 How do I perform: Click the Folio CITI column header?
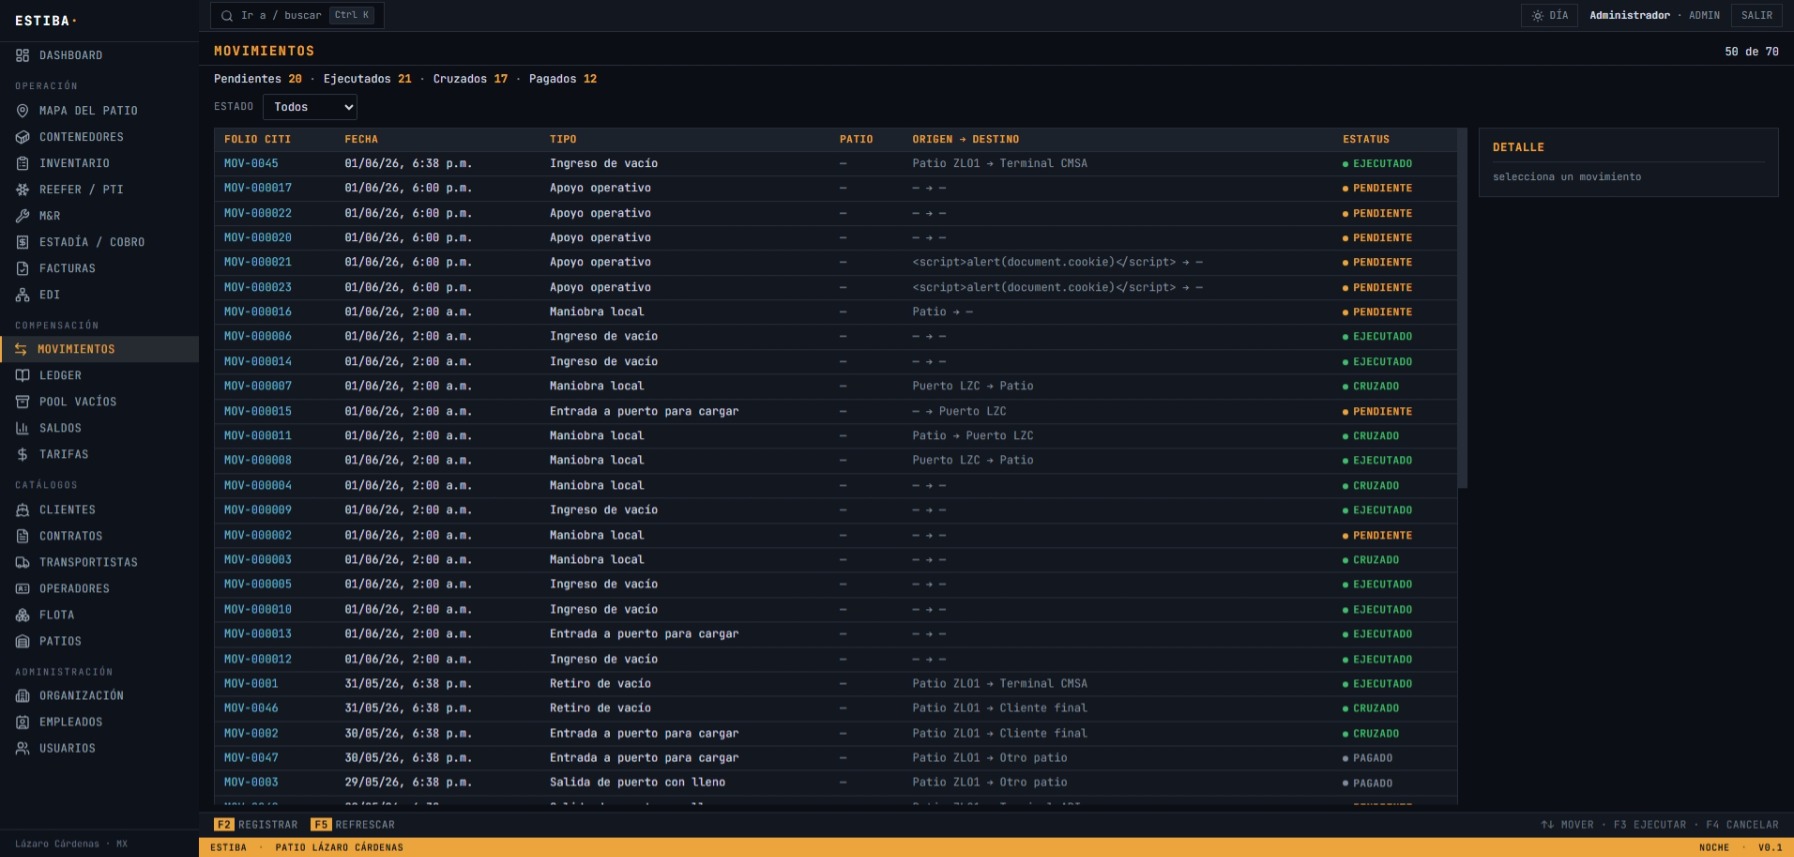pyautogui.click(x=257, y=140)
